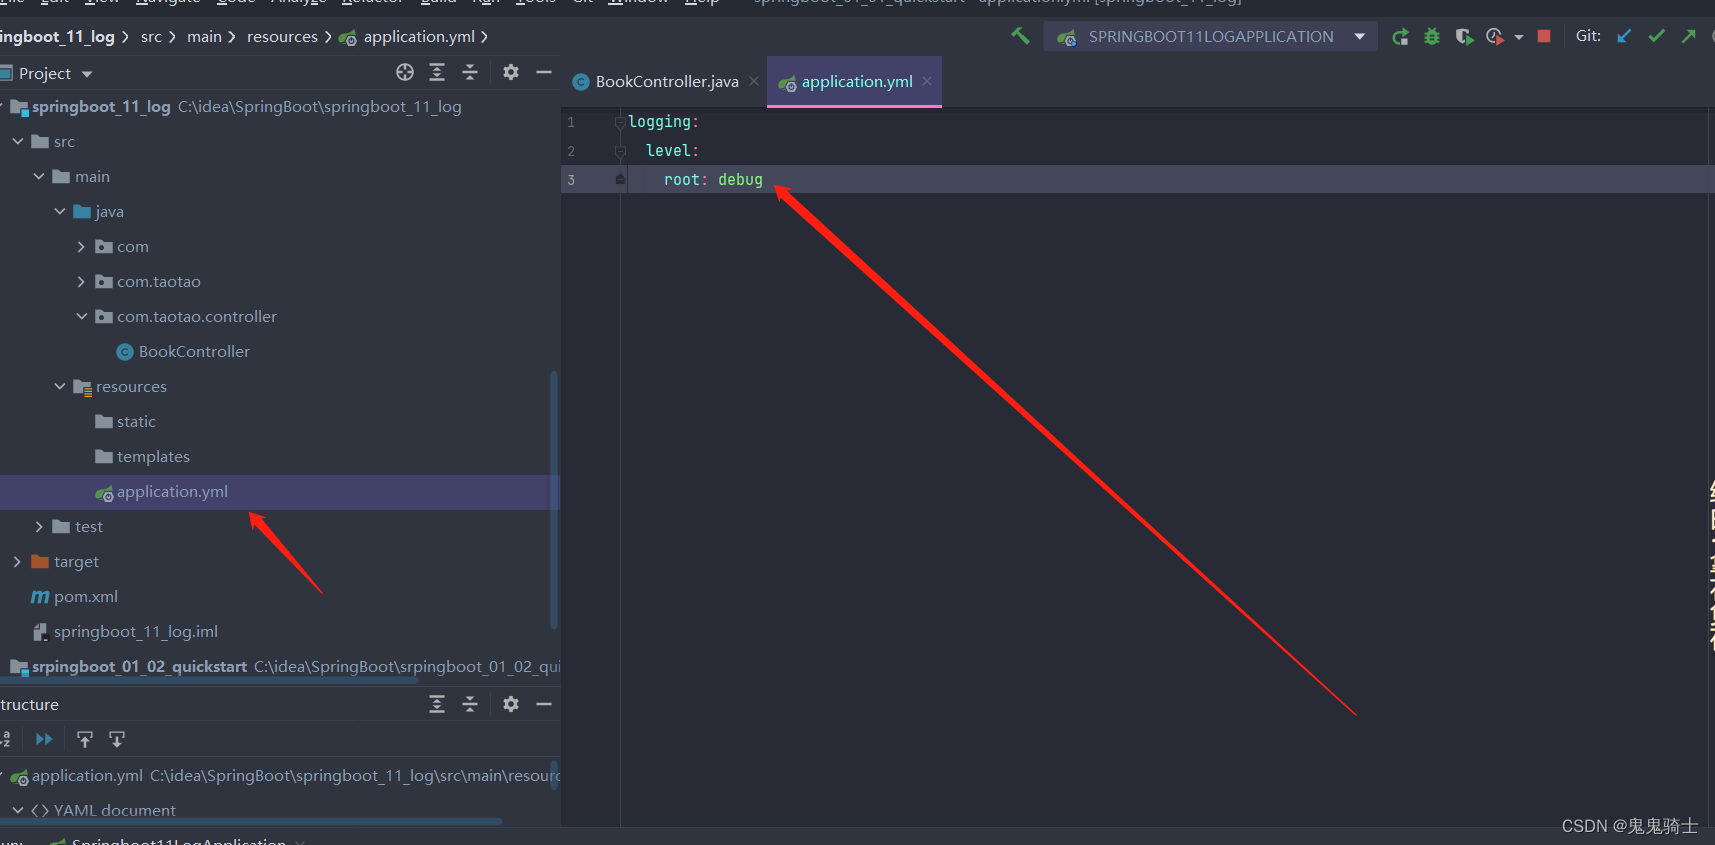
Task: Expand all in Structure panel
Action: (x=437, y=704)
